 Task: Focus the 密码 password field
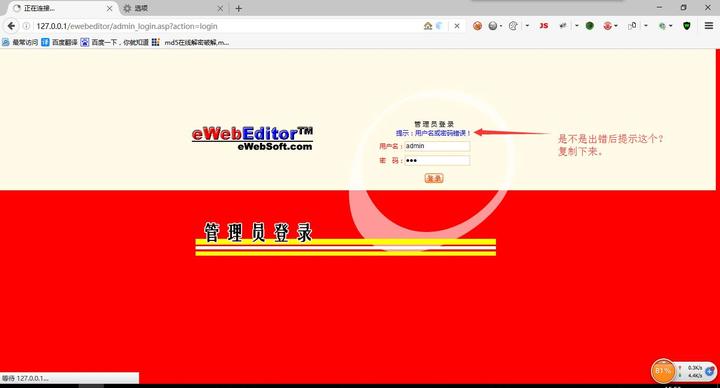click(437, 160)
